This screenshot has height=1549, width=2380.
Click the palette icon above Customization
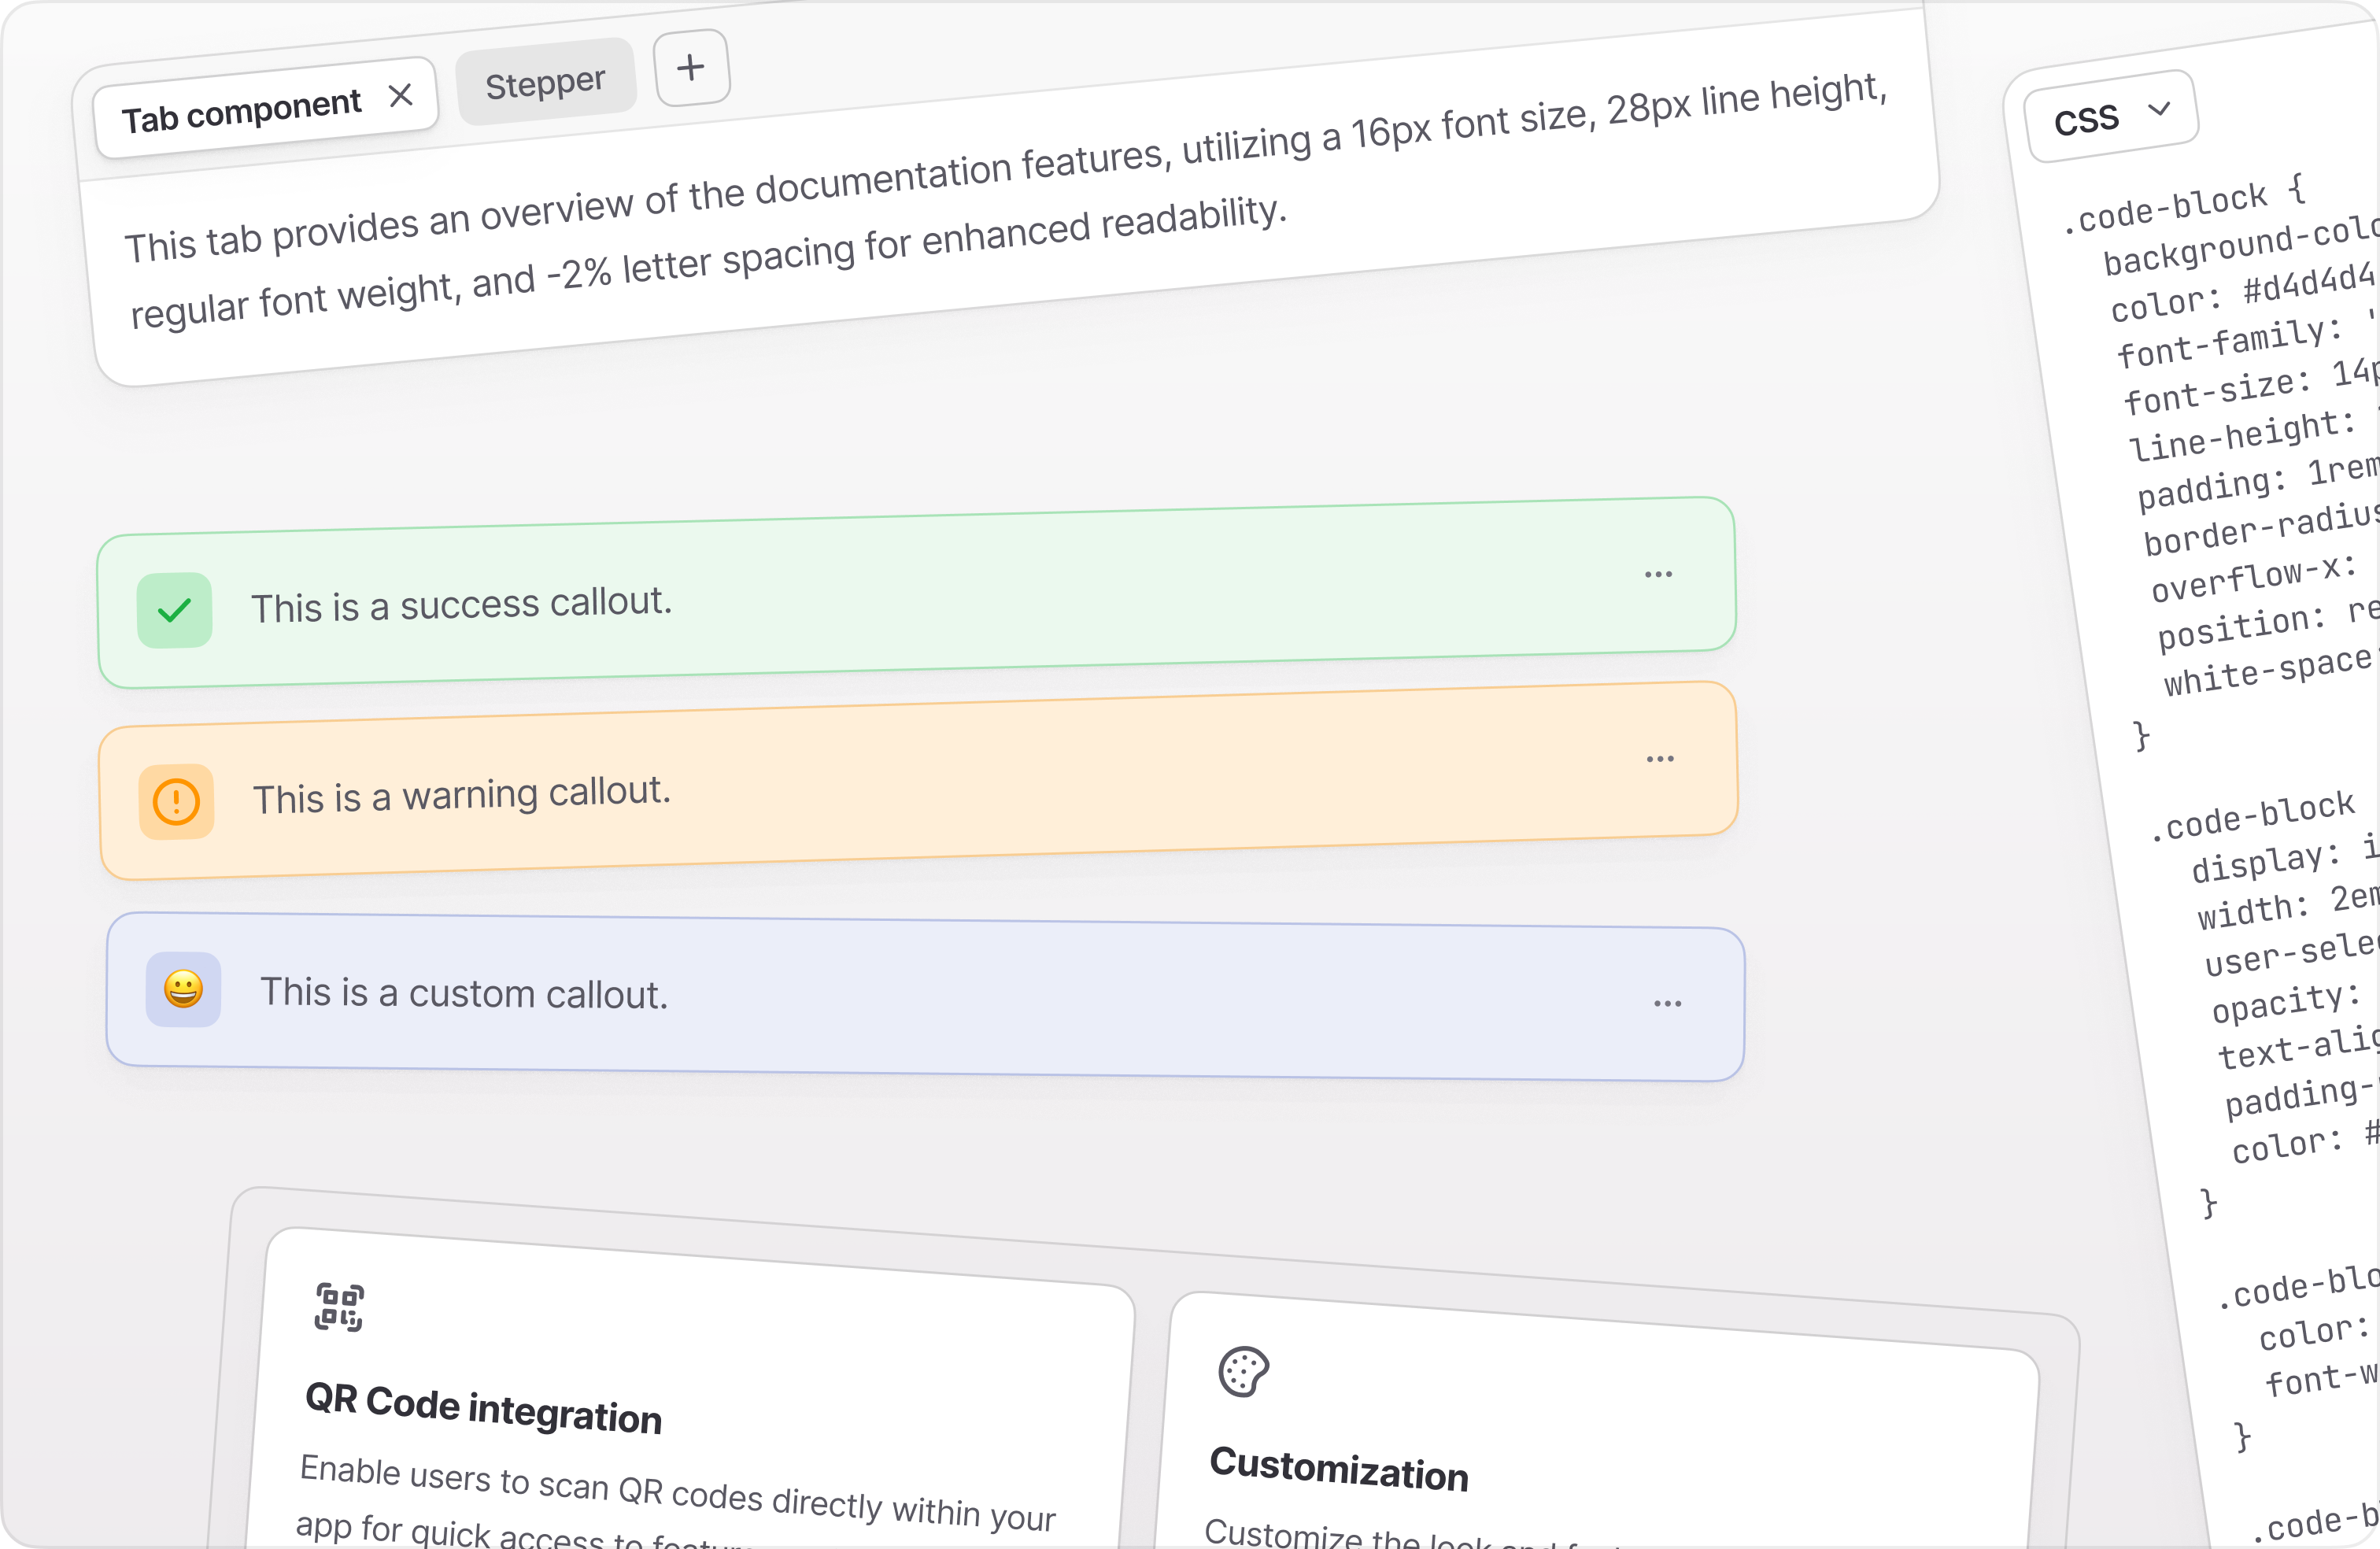click(x=1240, y=1372)
